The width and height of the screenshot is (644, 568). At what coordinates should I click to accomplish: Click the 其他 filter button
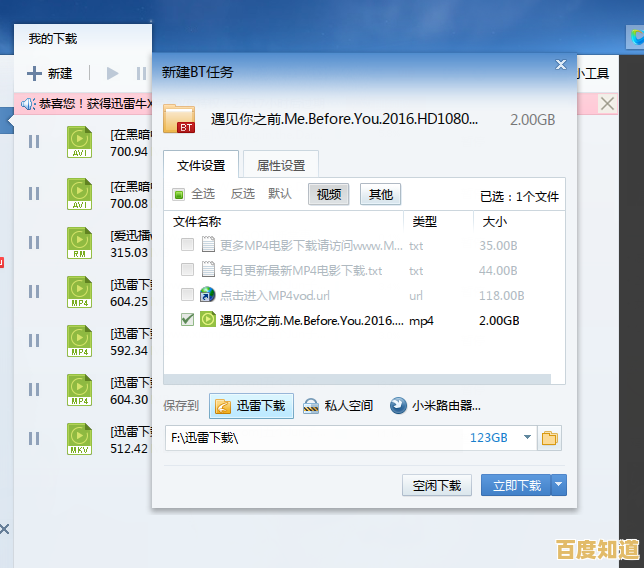(x=380, y=194)
